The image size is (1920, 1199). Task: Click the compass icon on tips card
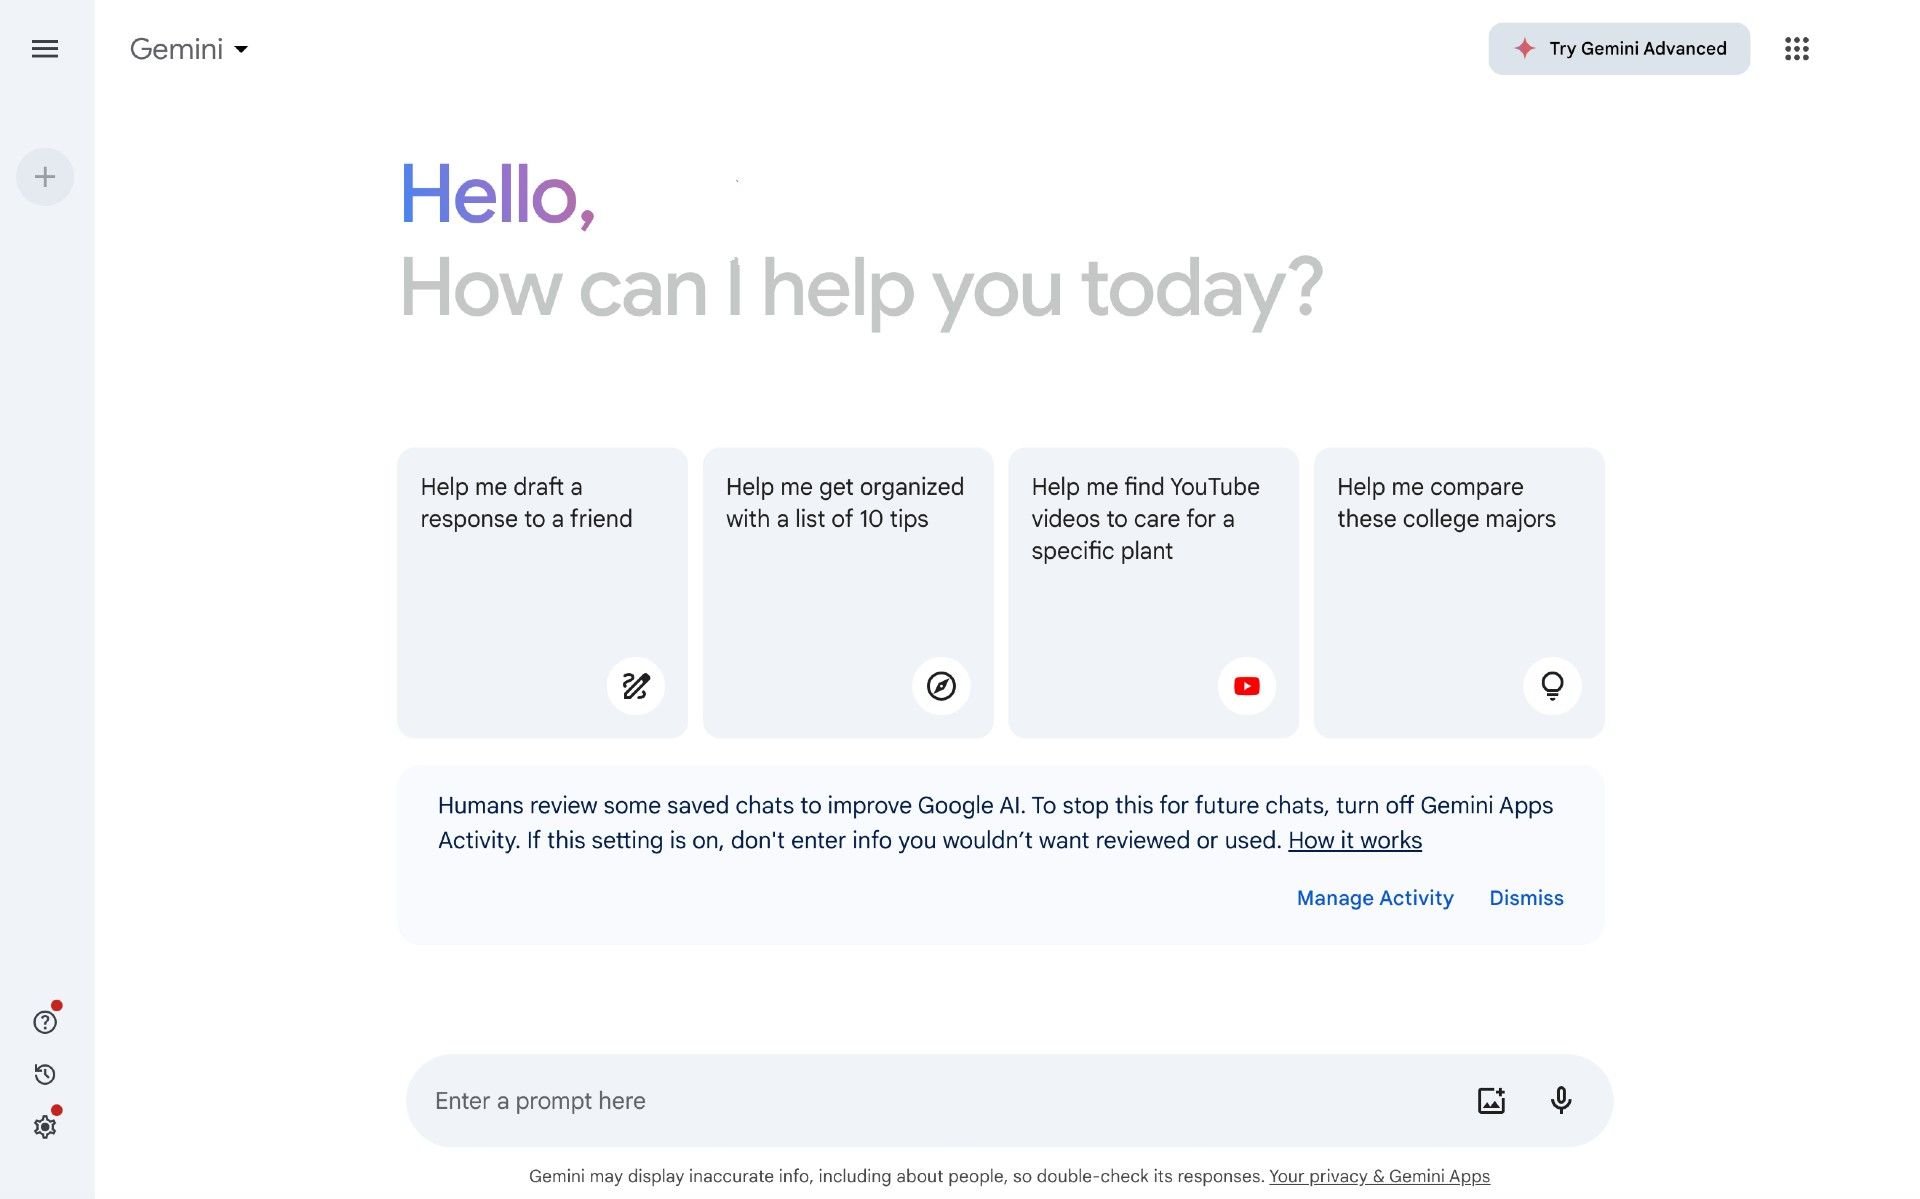pos(941,686)
